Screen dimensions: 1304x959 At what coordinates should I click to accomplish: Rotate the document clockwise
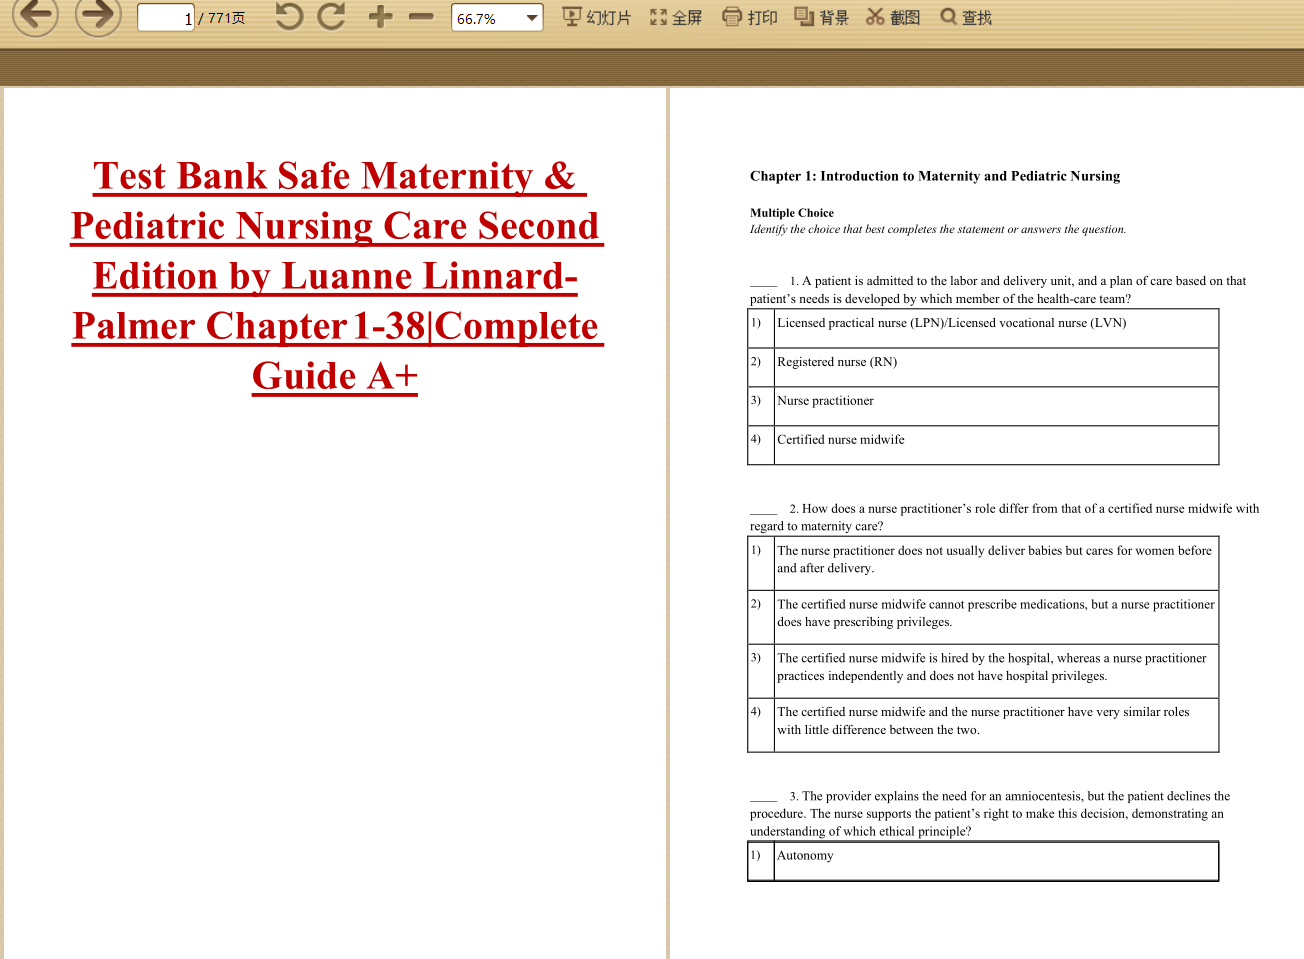coord(331,16)
